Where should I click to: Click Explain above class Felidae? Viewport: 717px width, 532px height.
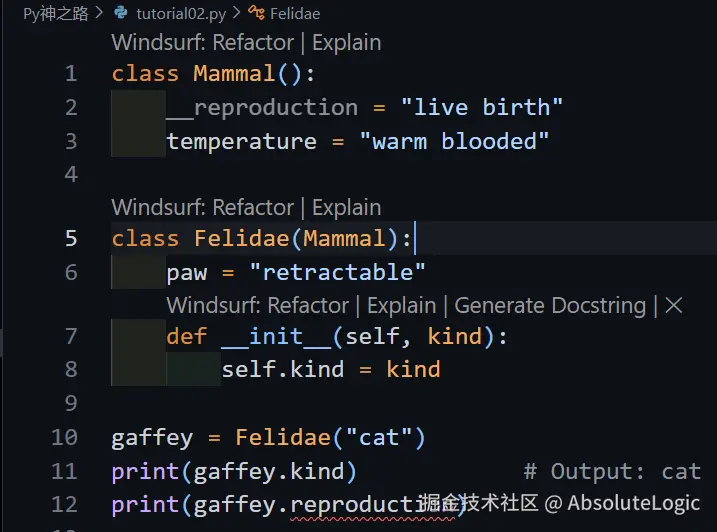click(346, 208)
